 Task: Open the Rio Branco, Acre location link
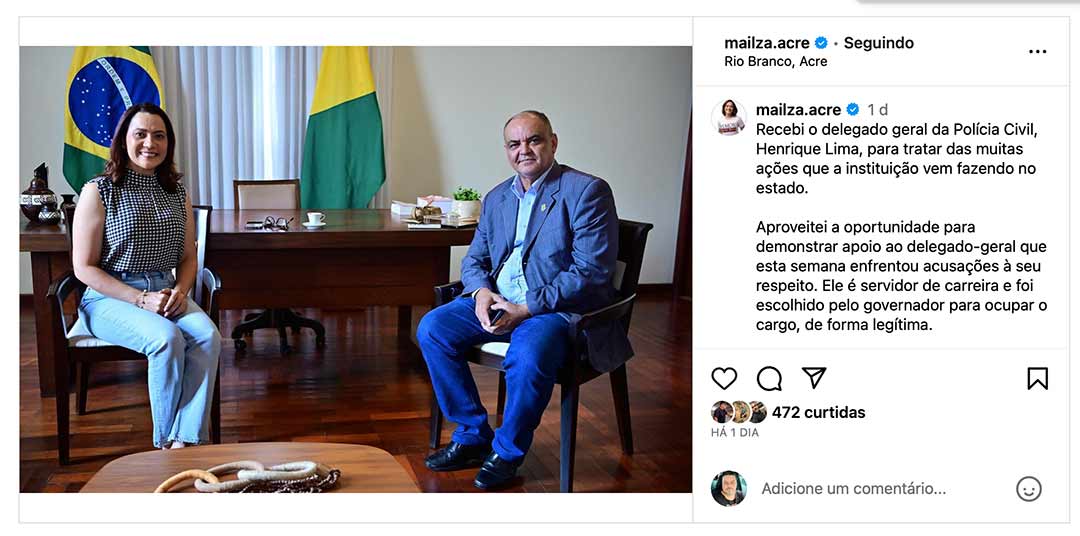[x=776, y=61]
